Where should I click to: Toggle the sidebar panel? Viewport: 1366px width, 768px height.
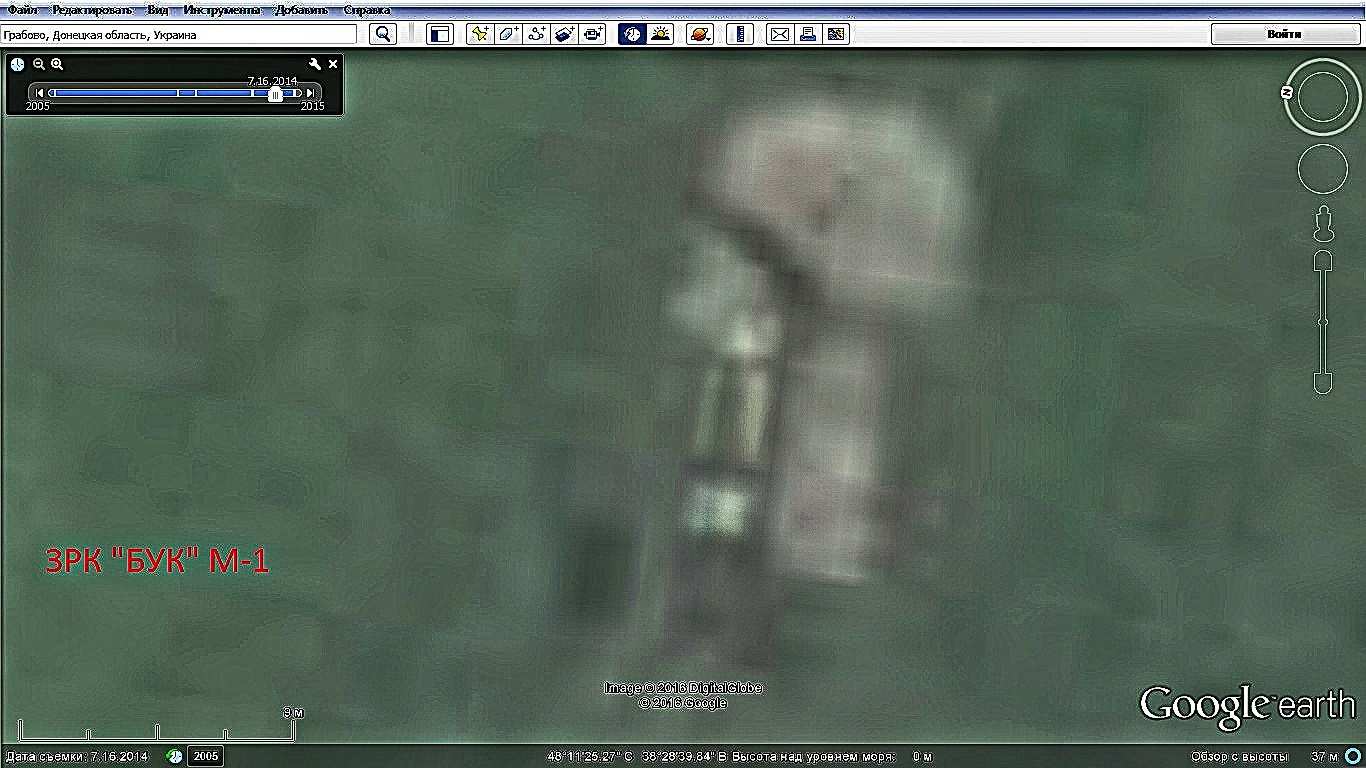tap(440, 34)
